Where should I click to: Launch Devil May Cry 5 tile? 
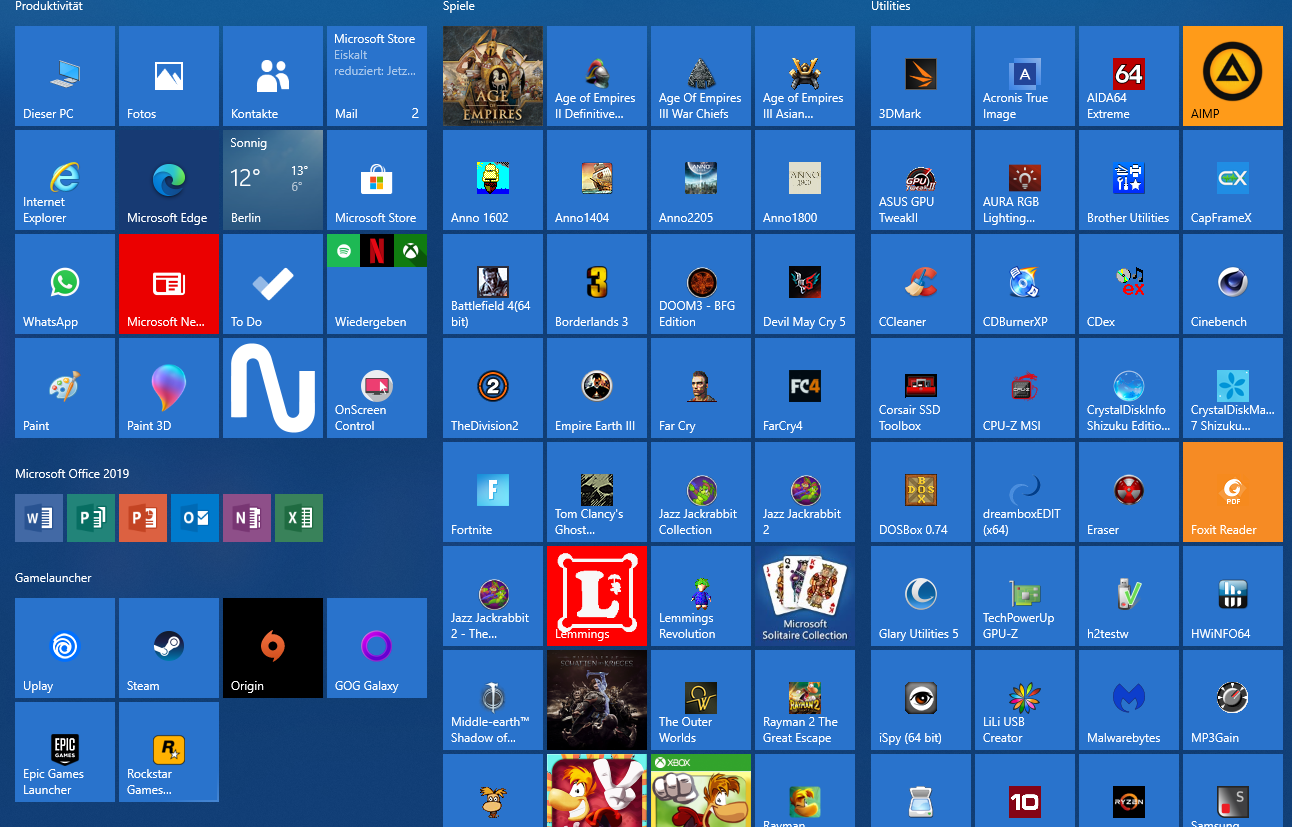[x=805, y=284]
